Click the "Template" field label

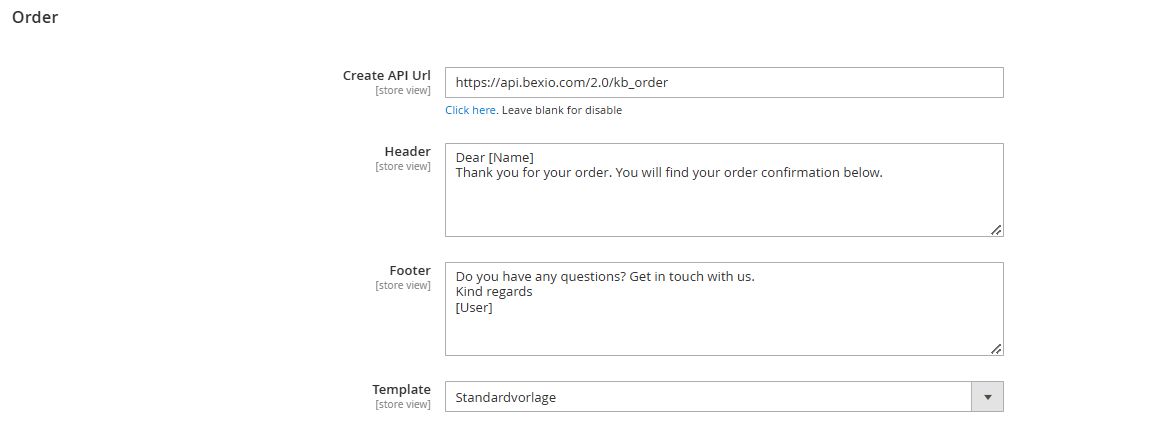pos(401,389)
